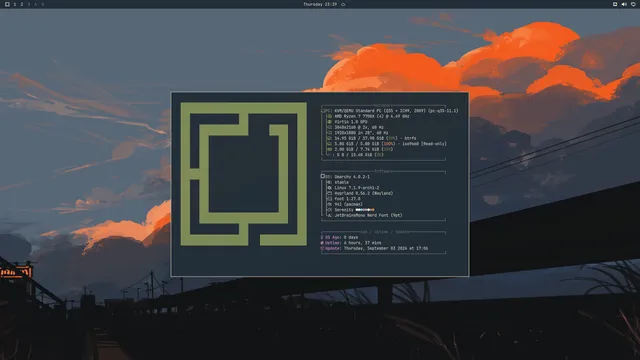Click the kernel gear icon beside Linux 7.1.9
This screenshot has height=360, width=640.
coord(329,188)
